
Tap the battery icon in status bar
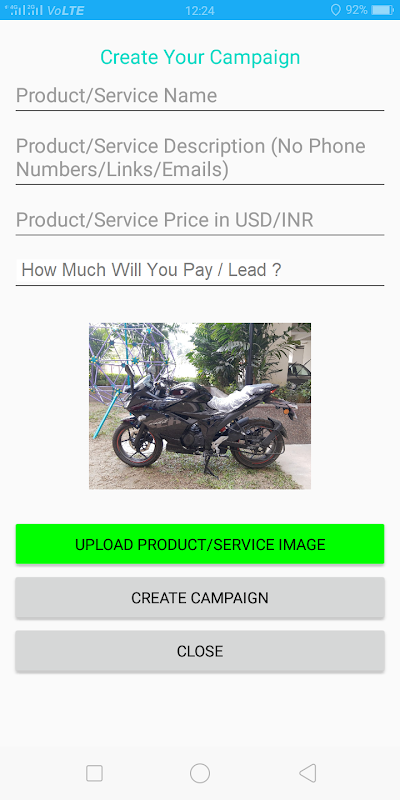(383, 10)
